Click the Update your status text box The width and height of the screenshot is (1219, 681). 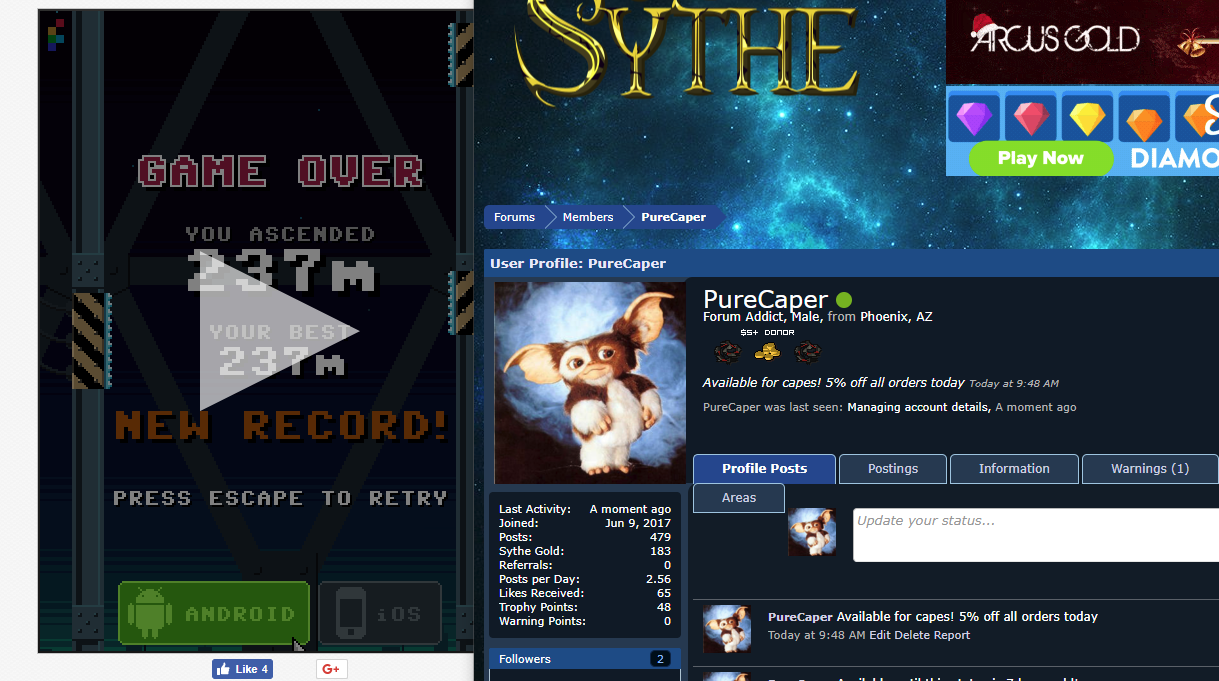pyautogui.click(x=1036, y=535)
